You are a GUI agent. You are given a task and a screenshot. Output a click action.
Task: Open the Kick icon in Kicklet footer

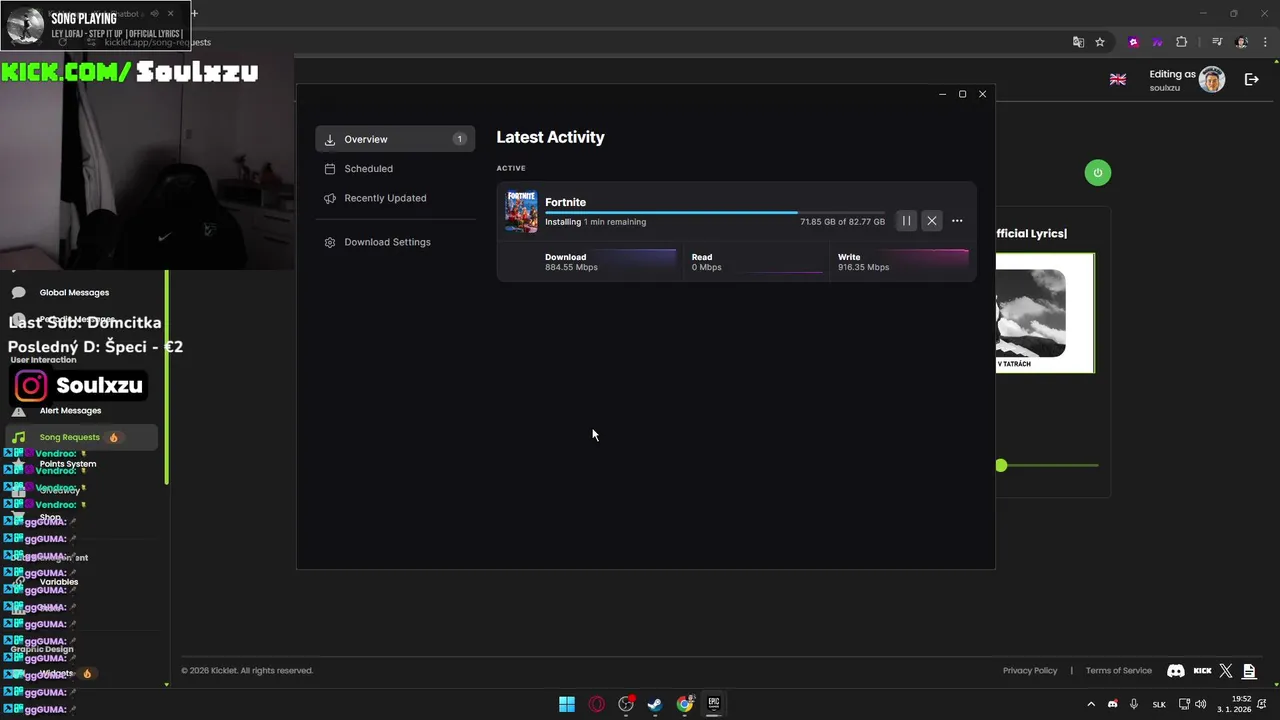1202,671
